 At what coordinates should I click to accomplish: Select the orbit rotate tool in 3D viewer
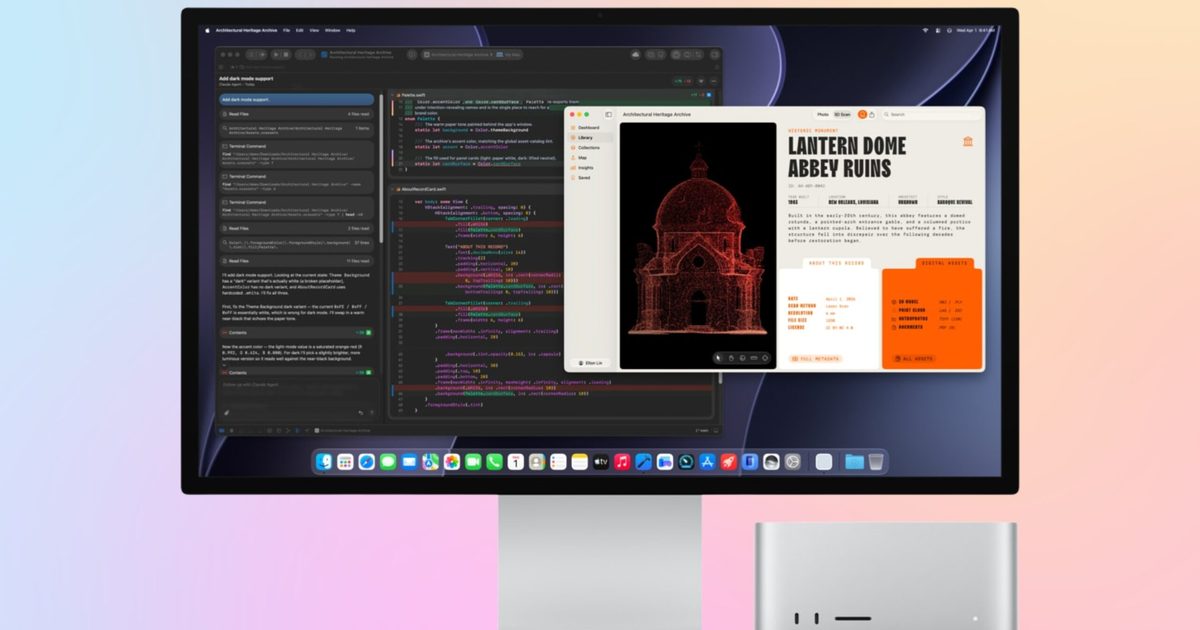click(x=742, y=357)
